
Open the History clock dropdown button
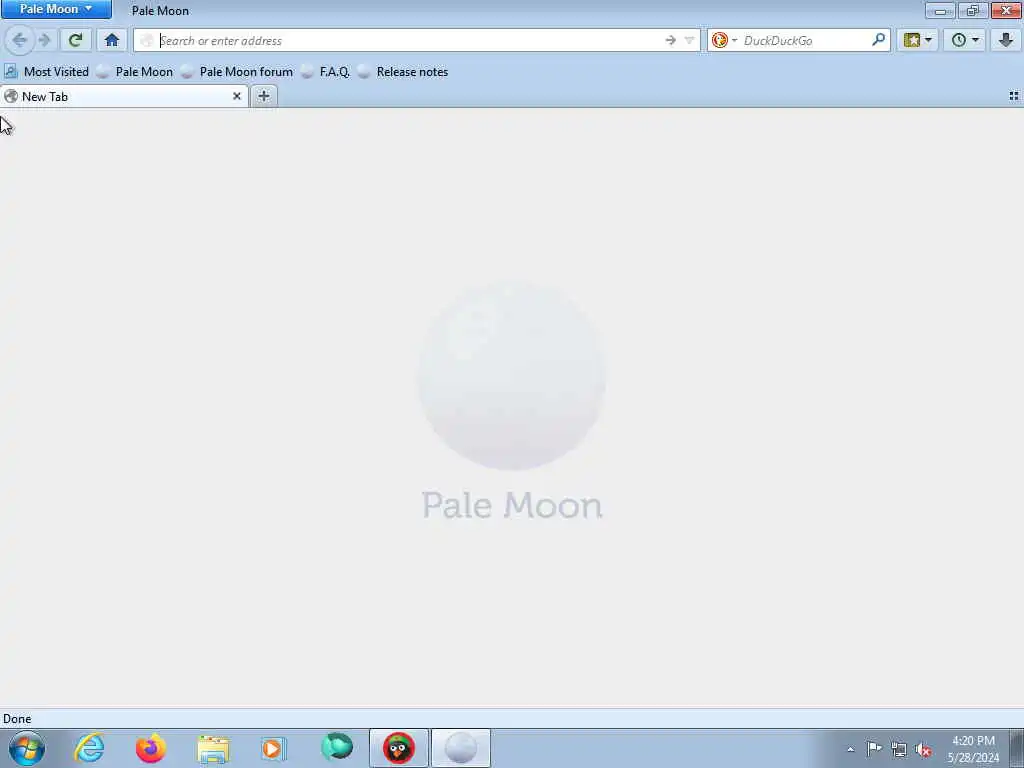[965, 40]
